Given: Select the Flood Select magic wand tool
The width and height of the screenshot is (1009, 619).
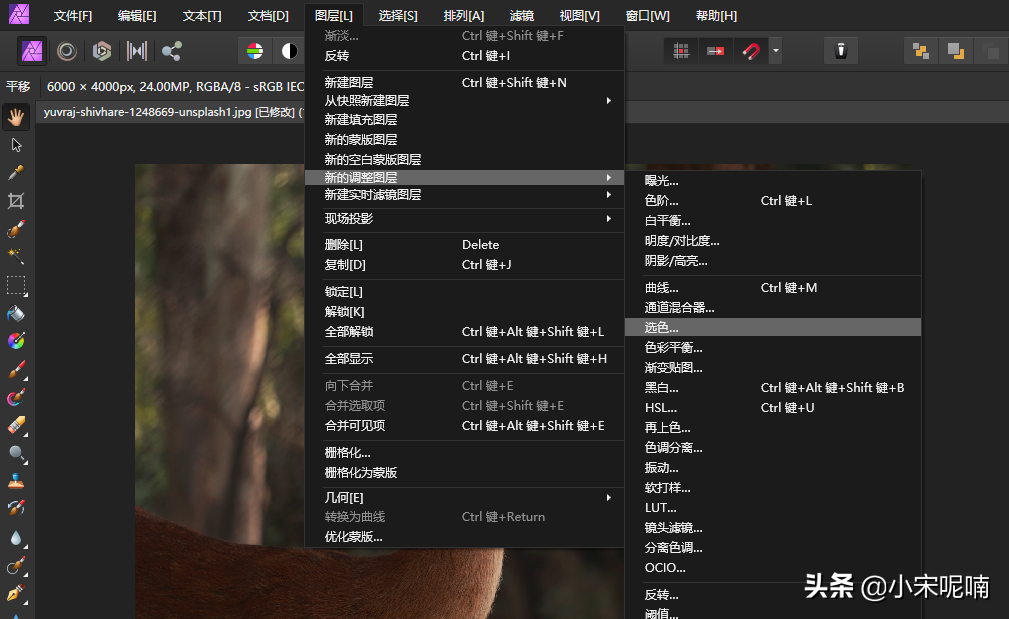Looking at the screenshot, I should point(16,257).
